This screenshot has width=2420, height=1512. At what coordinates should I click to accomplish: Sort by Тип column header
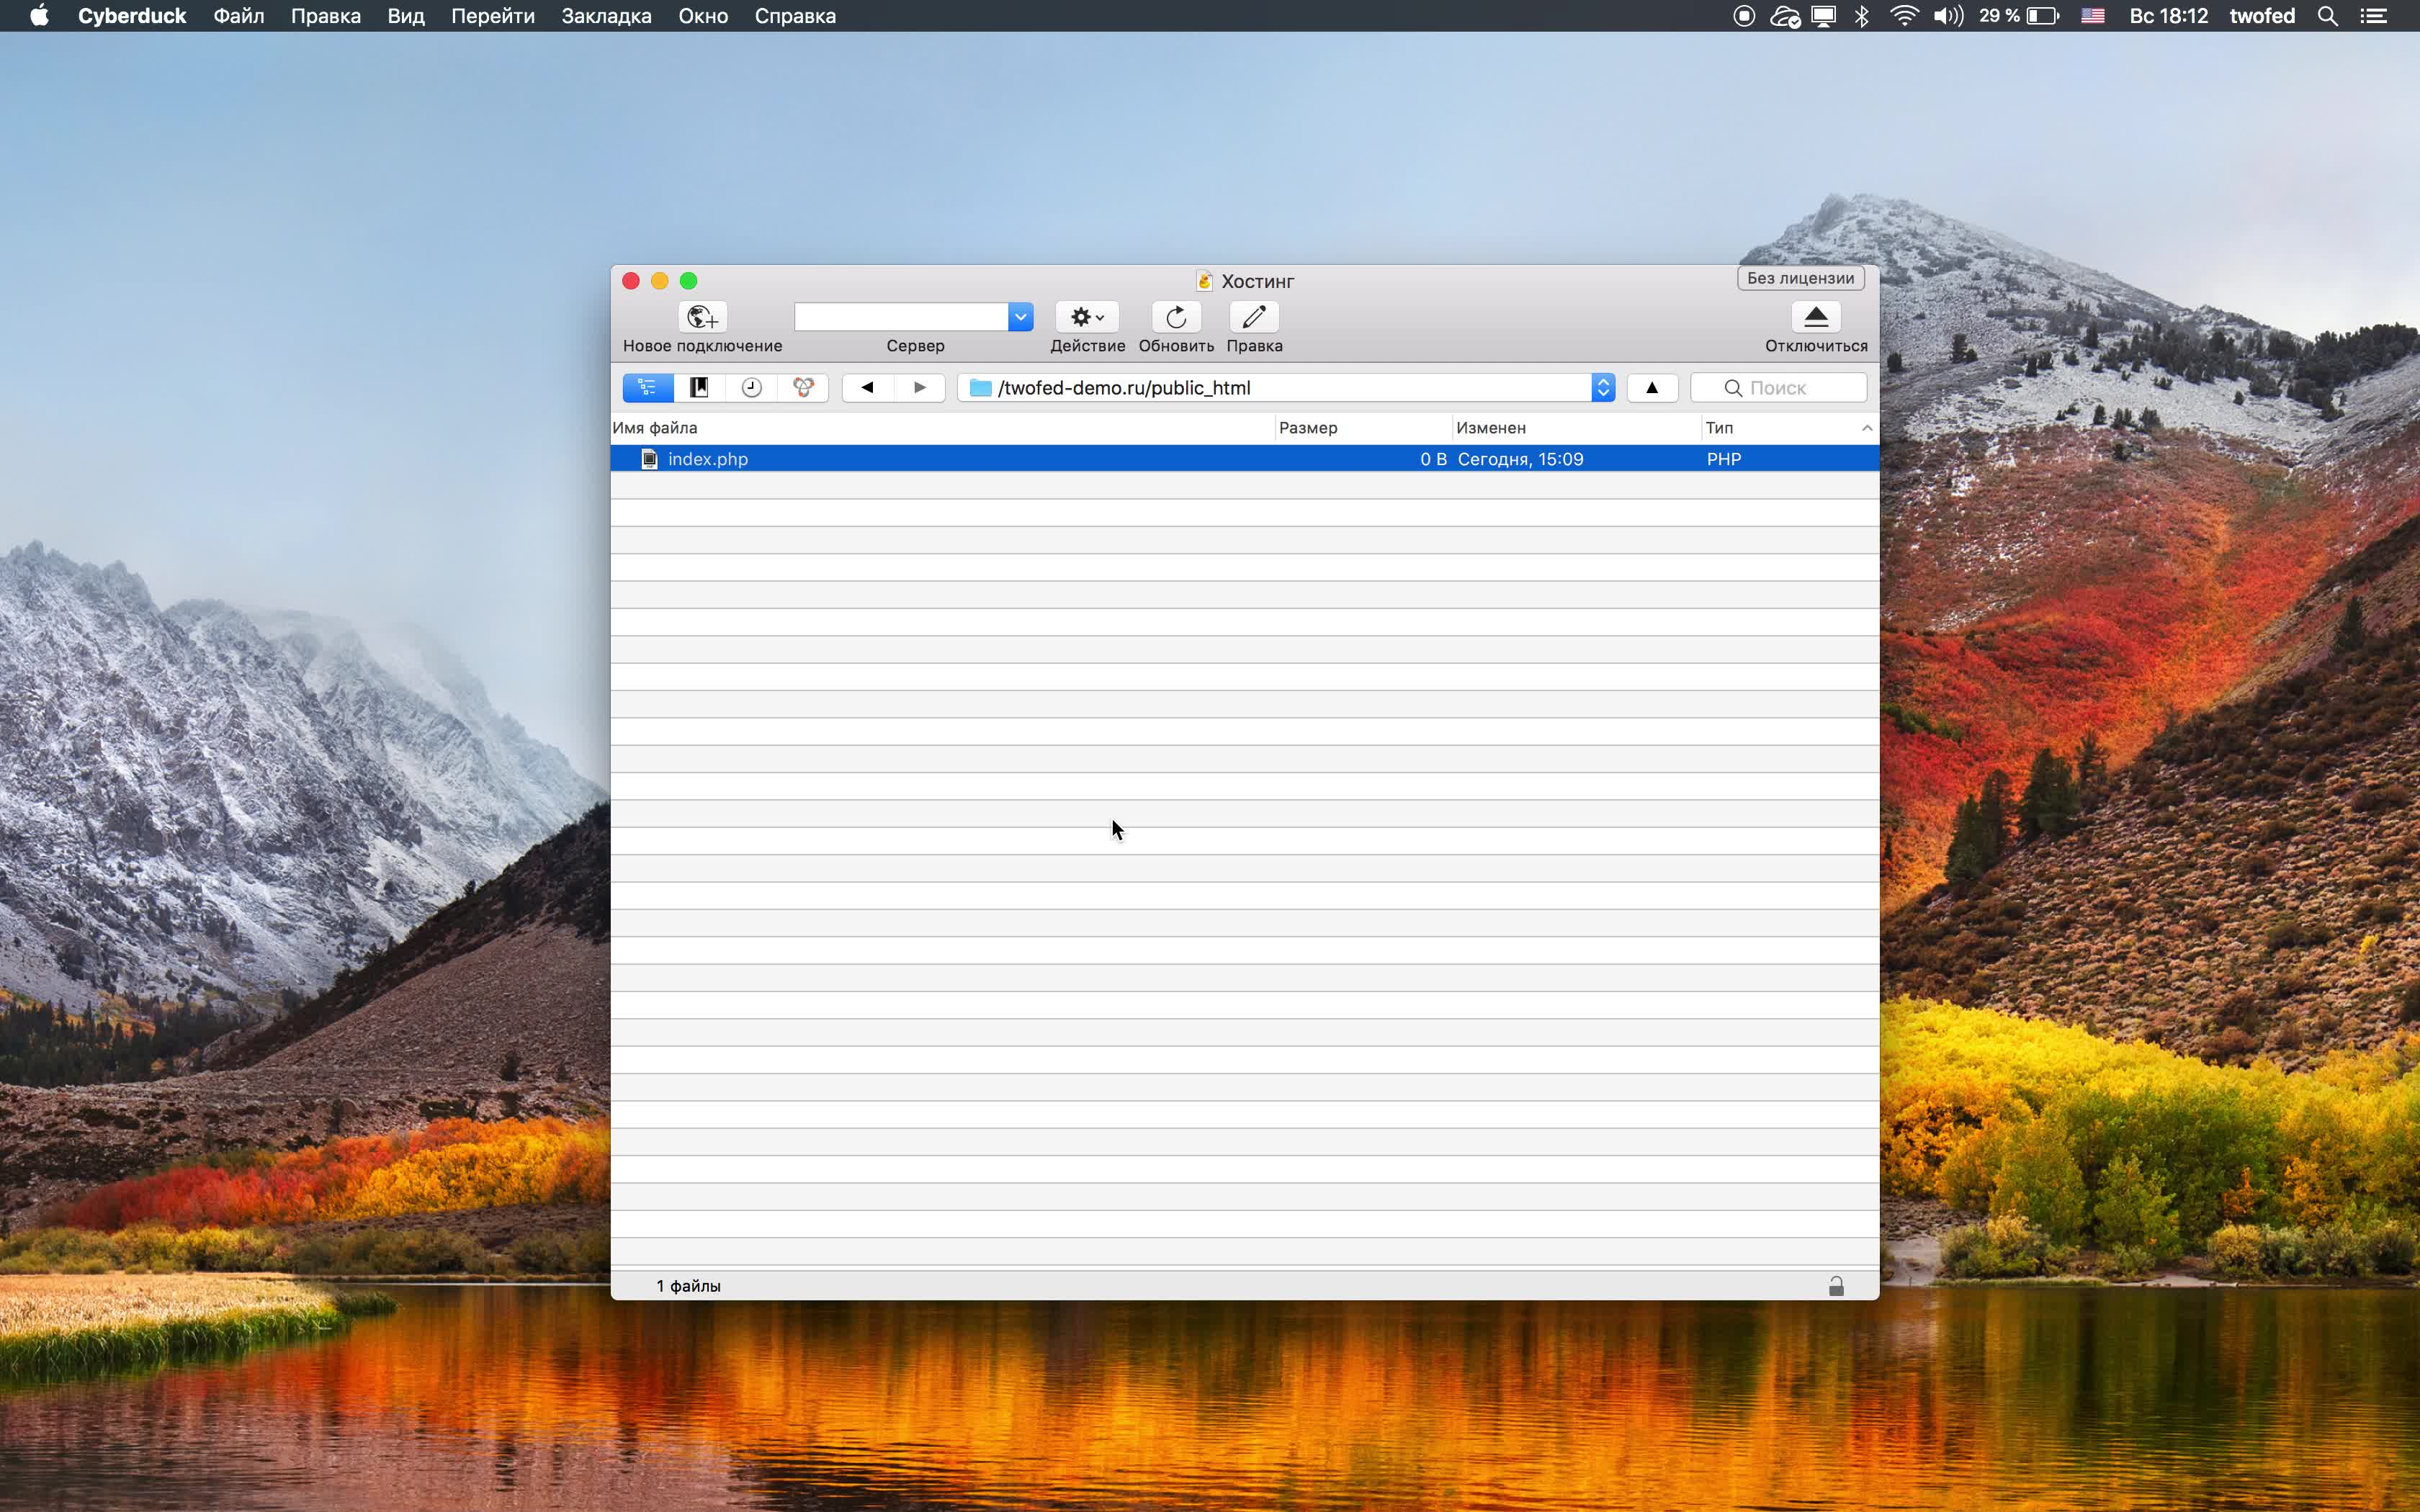1790,428
